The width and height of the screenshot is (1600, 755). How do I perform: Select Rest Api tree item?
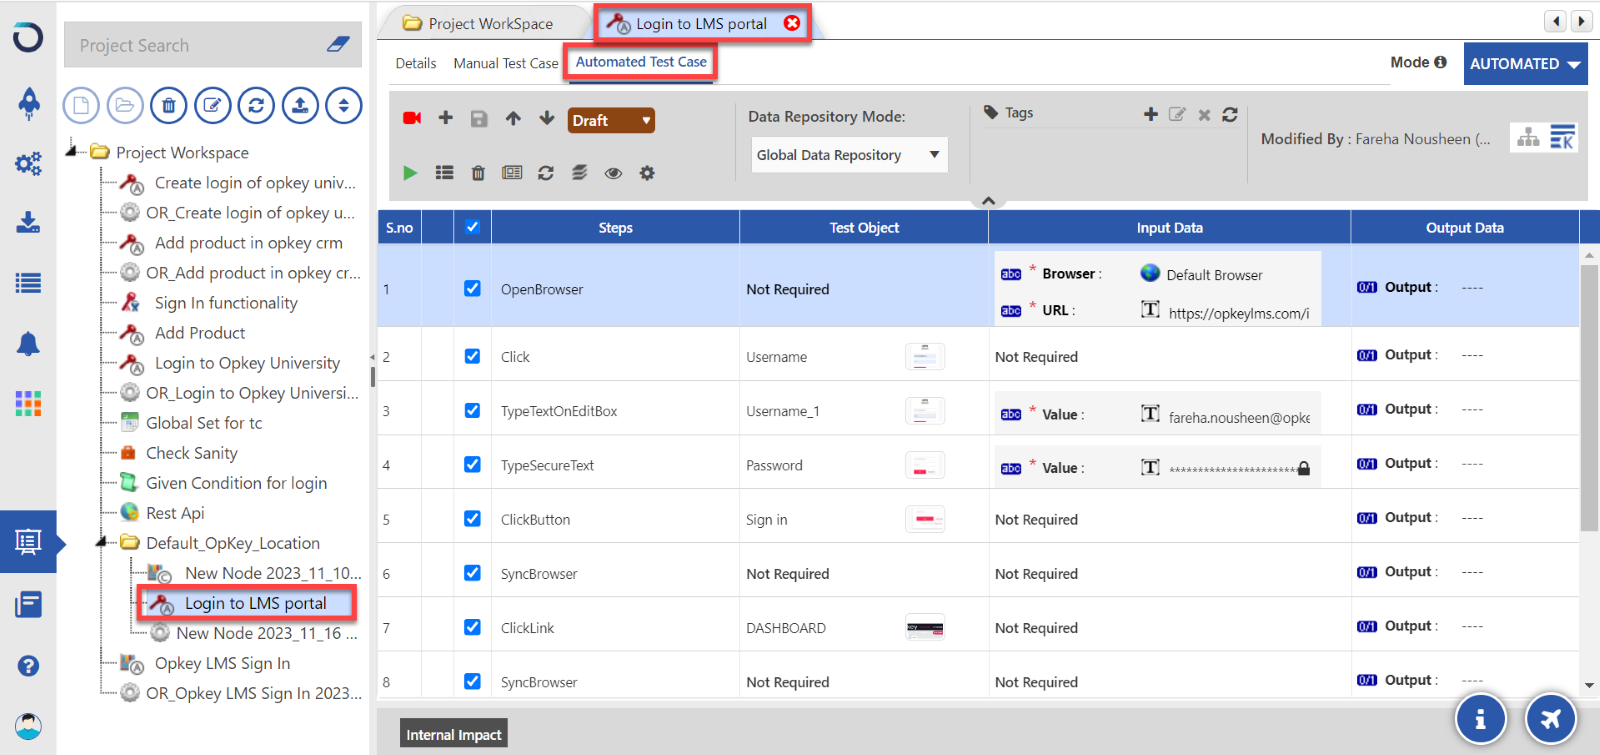pyautogui.click(x=175, y=512)
